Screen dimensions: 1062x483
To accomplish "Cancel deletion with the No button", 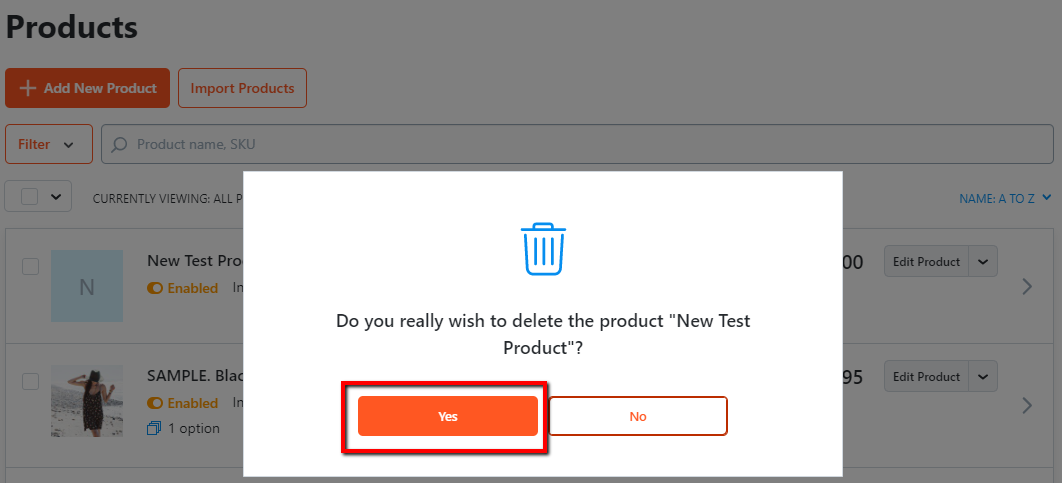I will [x=638, y=416].
